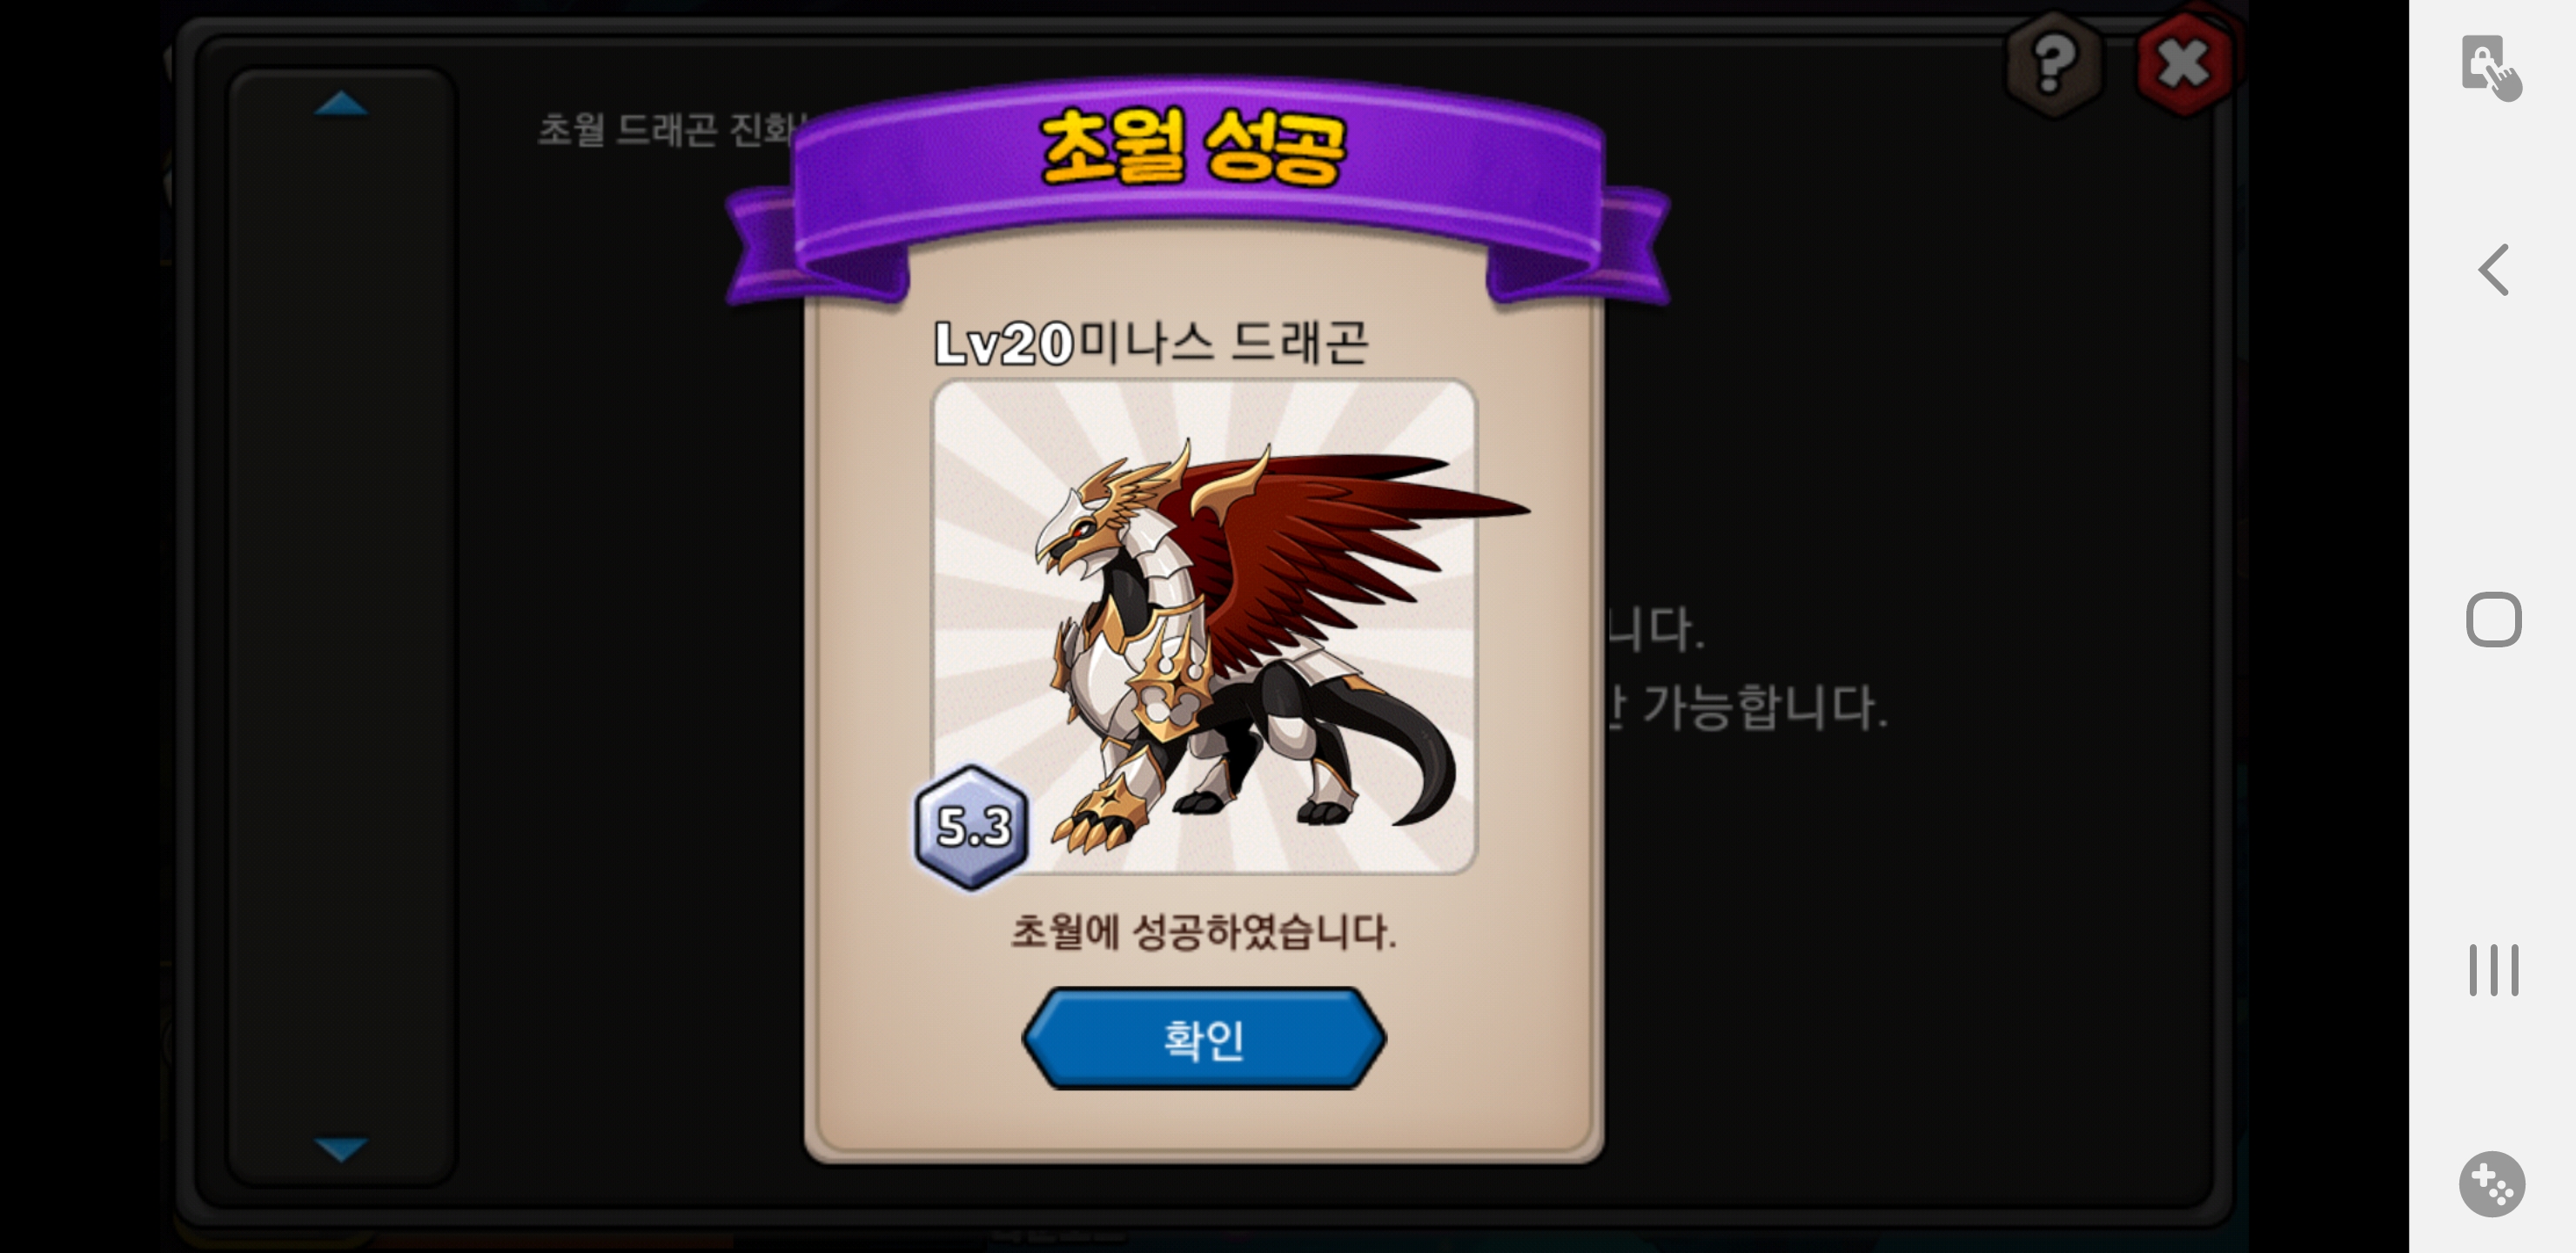Click the Lv20미나스 드래곤 name label
The height and width of the screenshot is (1253, 2576).
click(x=1150, y=343)
